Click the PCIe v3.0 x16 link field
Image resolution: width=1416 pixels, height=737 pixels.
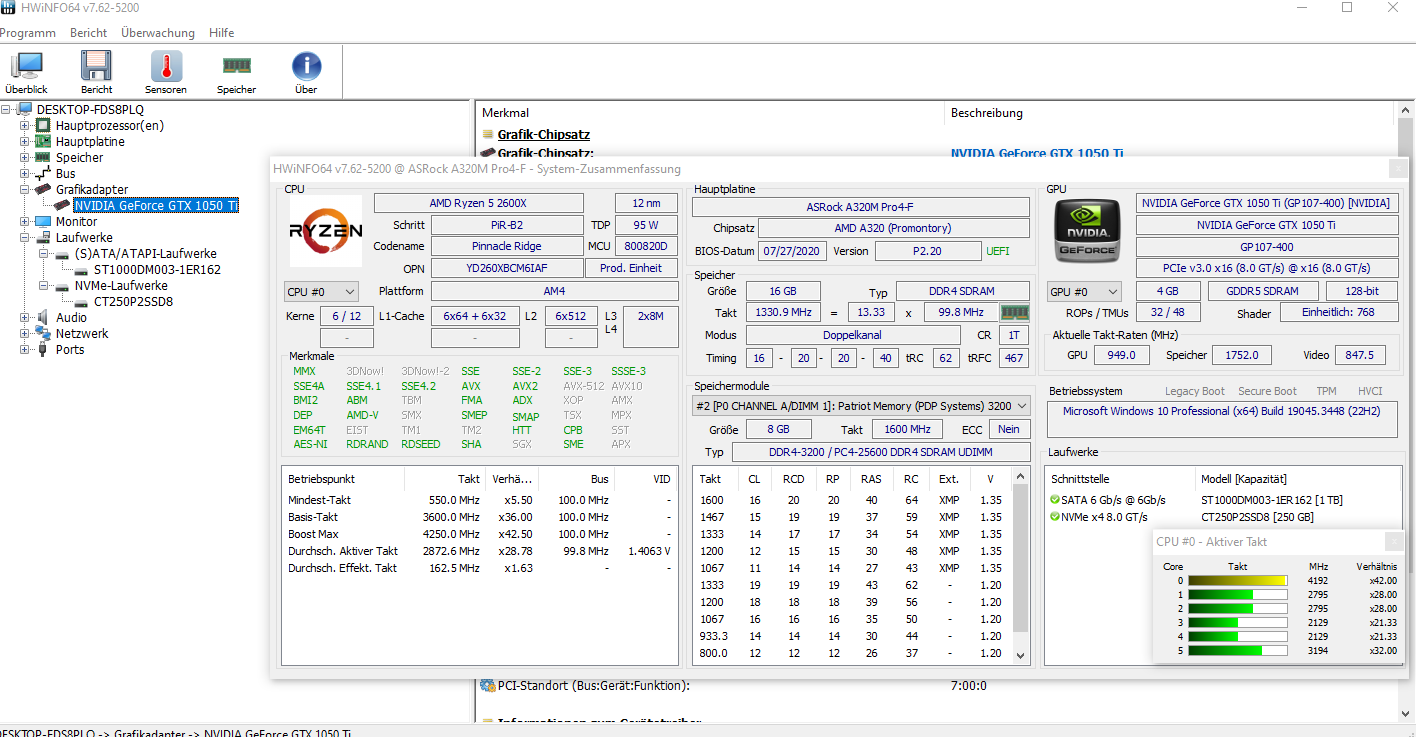click(x=1267, y=268)
